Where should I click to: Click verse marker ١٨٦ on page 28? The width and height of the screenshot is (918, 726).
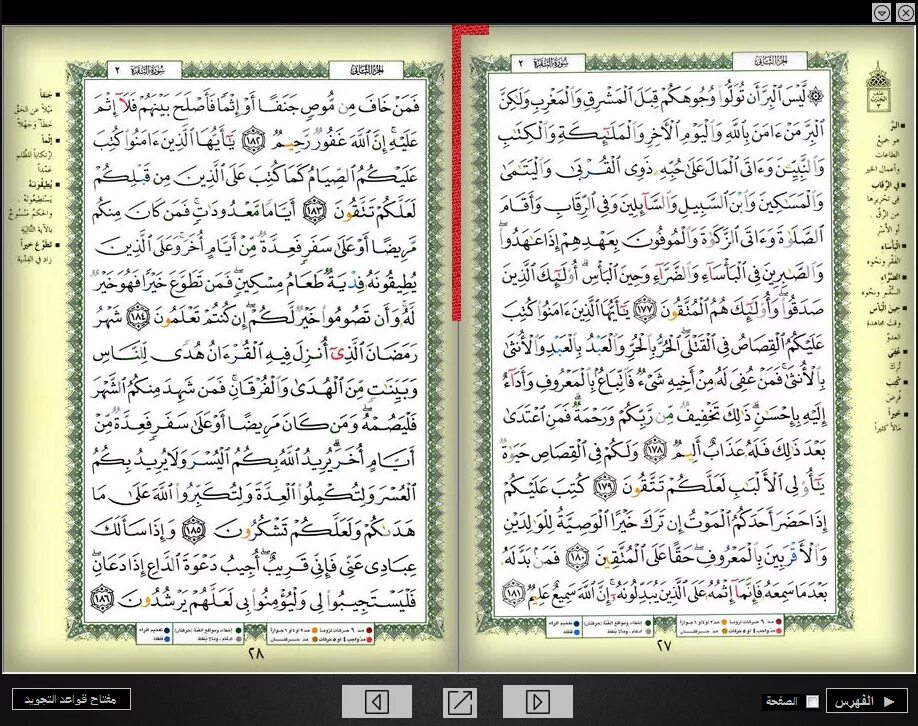coord(102,598)
